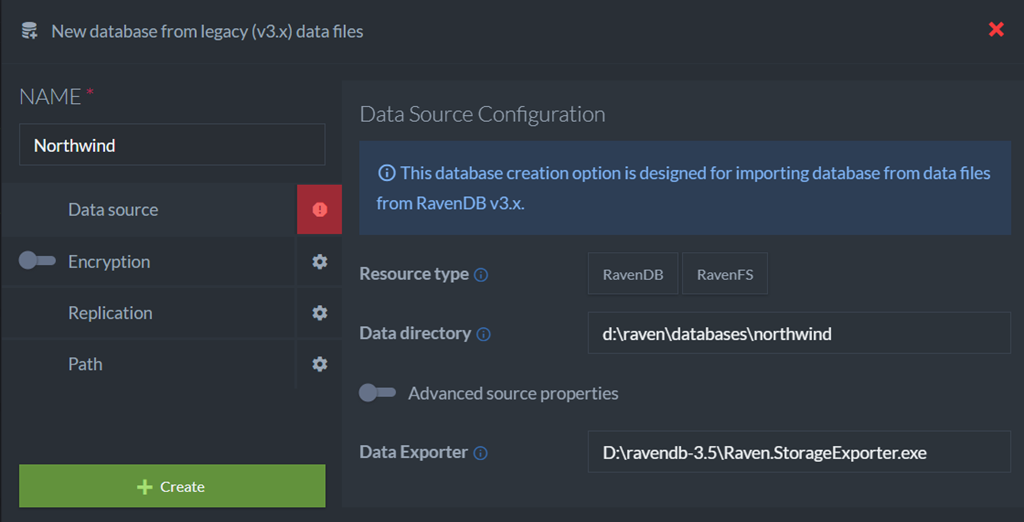
Task: Click the green Create button
Action: point(172,486)
